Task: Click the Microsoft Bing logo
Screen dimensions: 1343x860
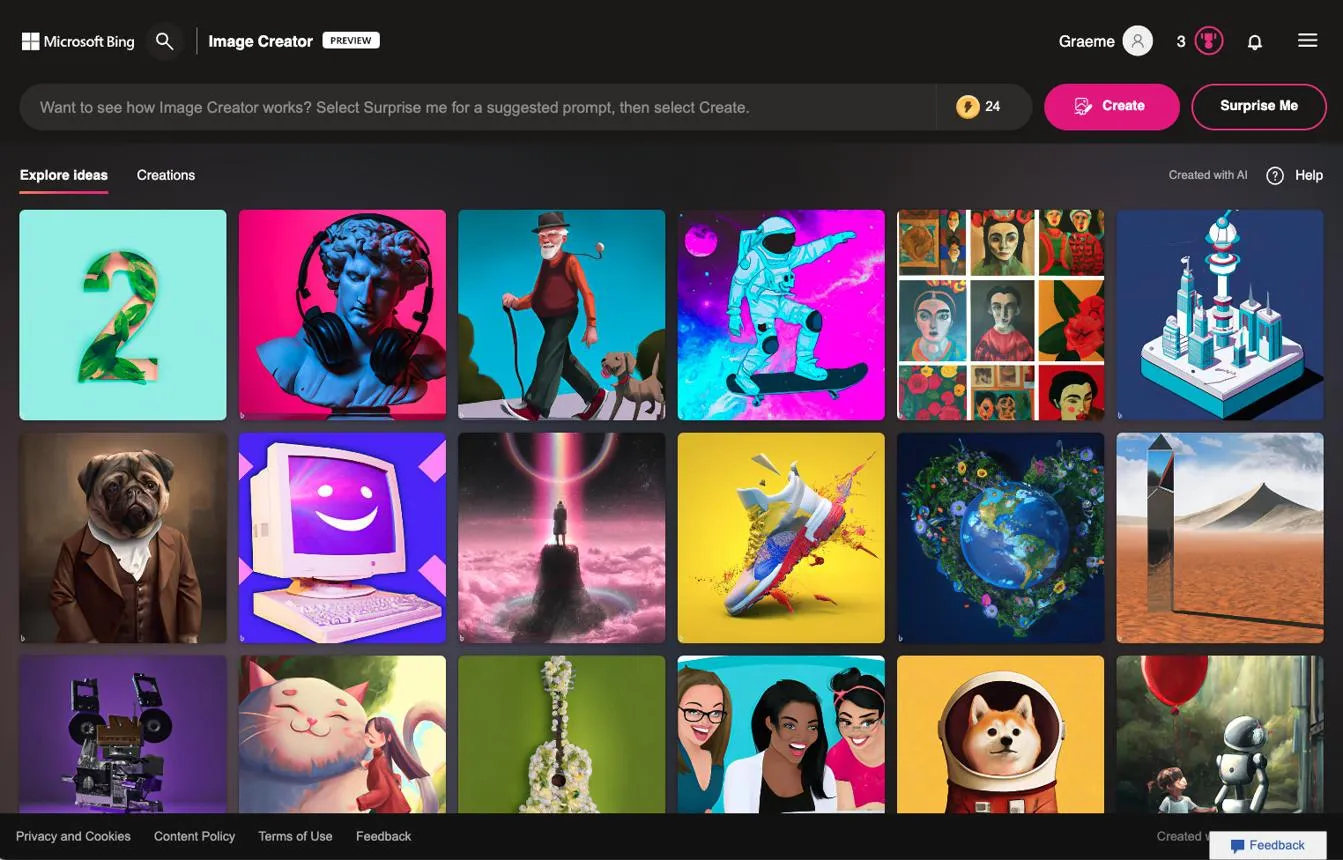Action: 78,41
